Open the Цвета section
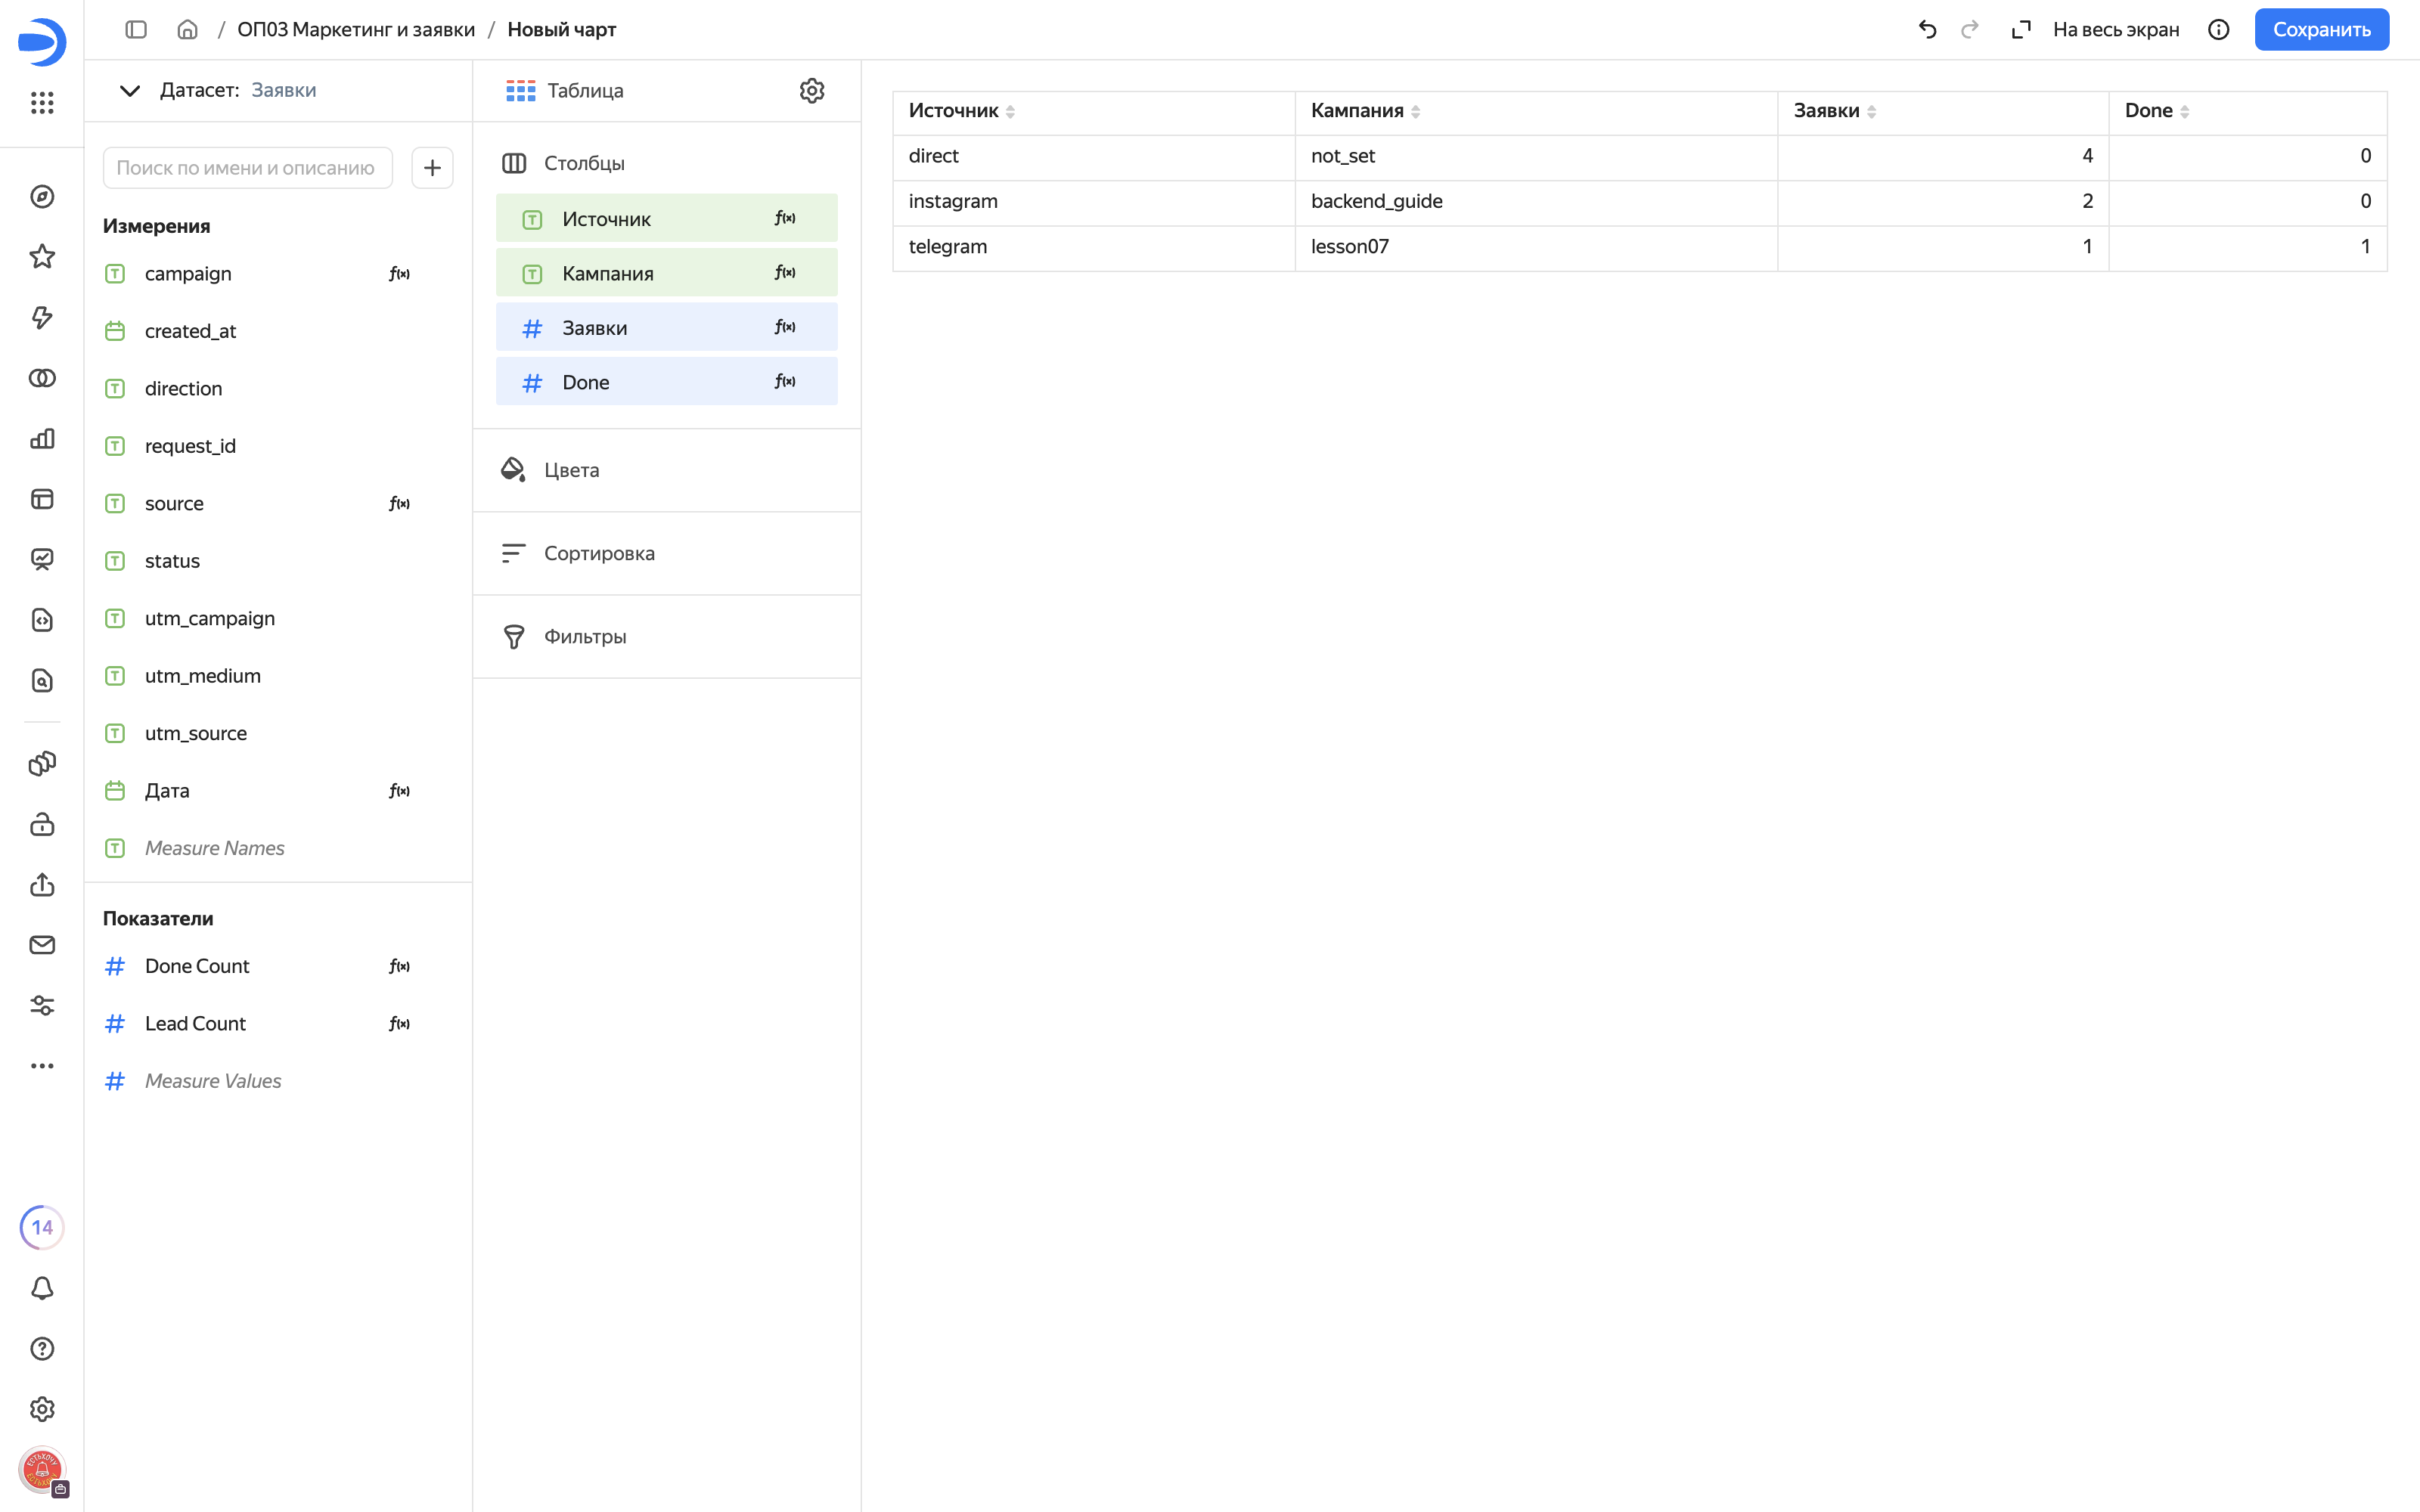2420x1512 pixels. coord(666,470)
